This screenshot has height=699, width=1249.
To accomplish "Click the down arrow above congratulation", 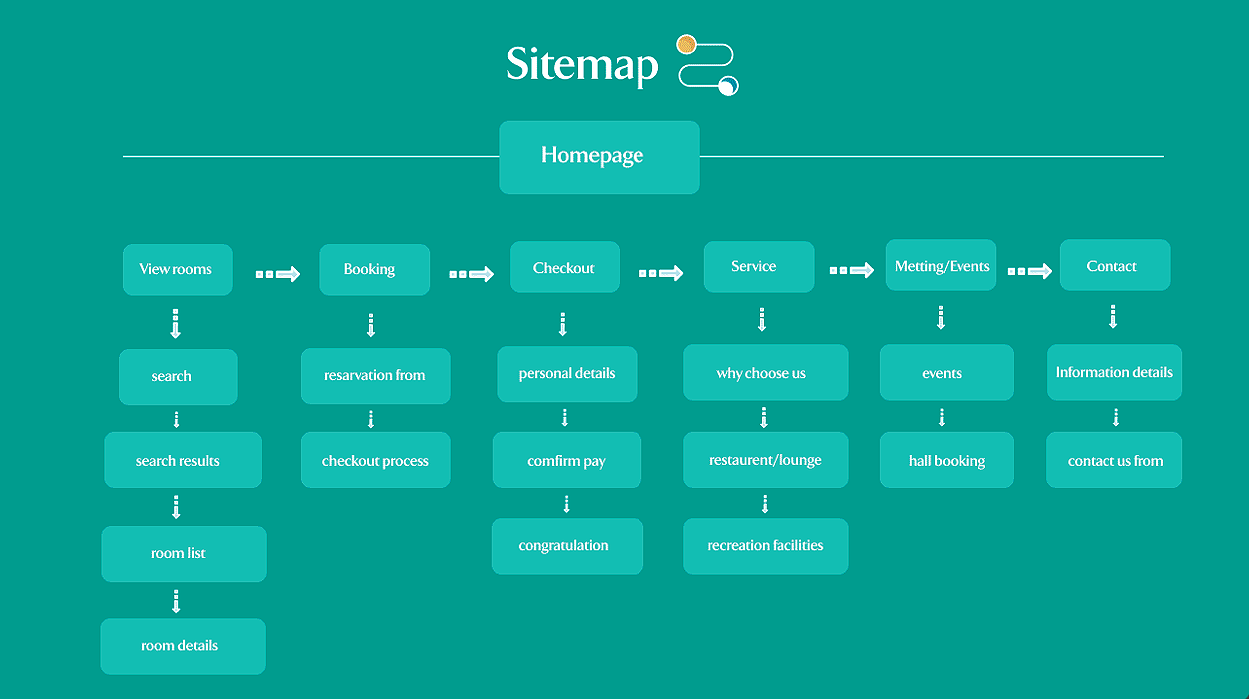I will click(566, 505).
